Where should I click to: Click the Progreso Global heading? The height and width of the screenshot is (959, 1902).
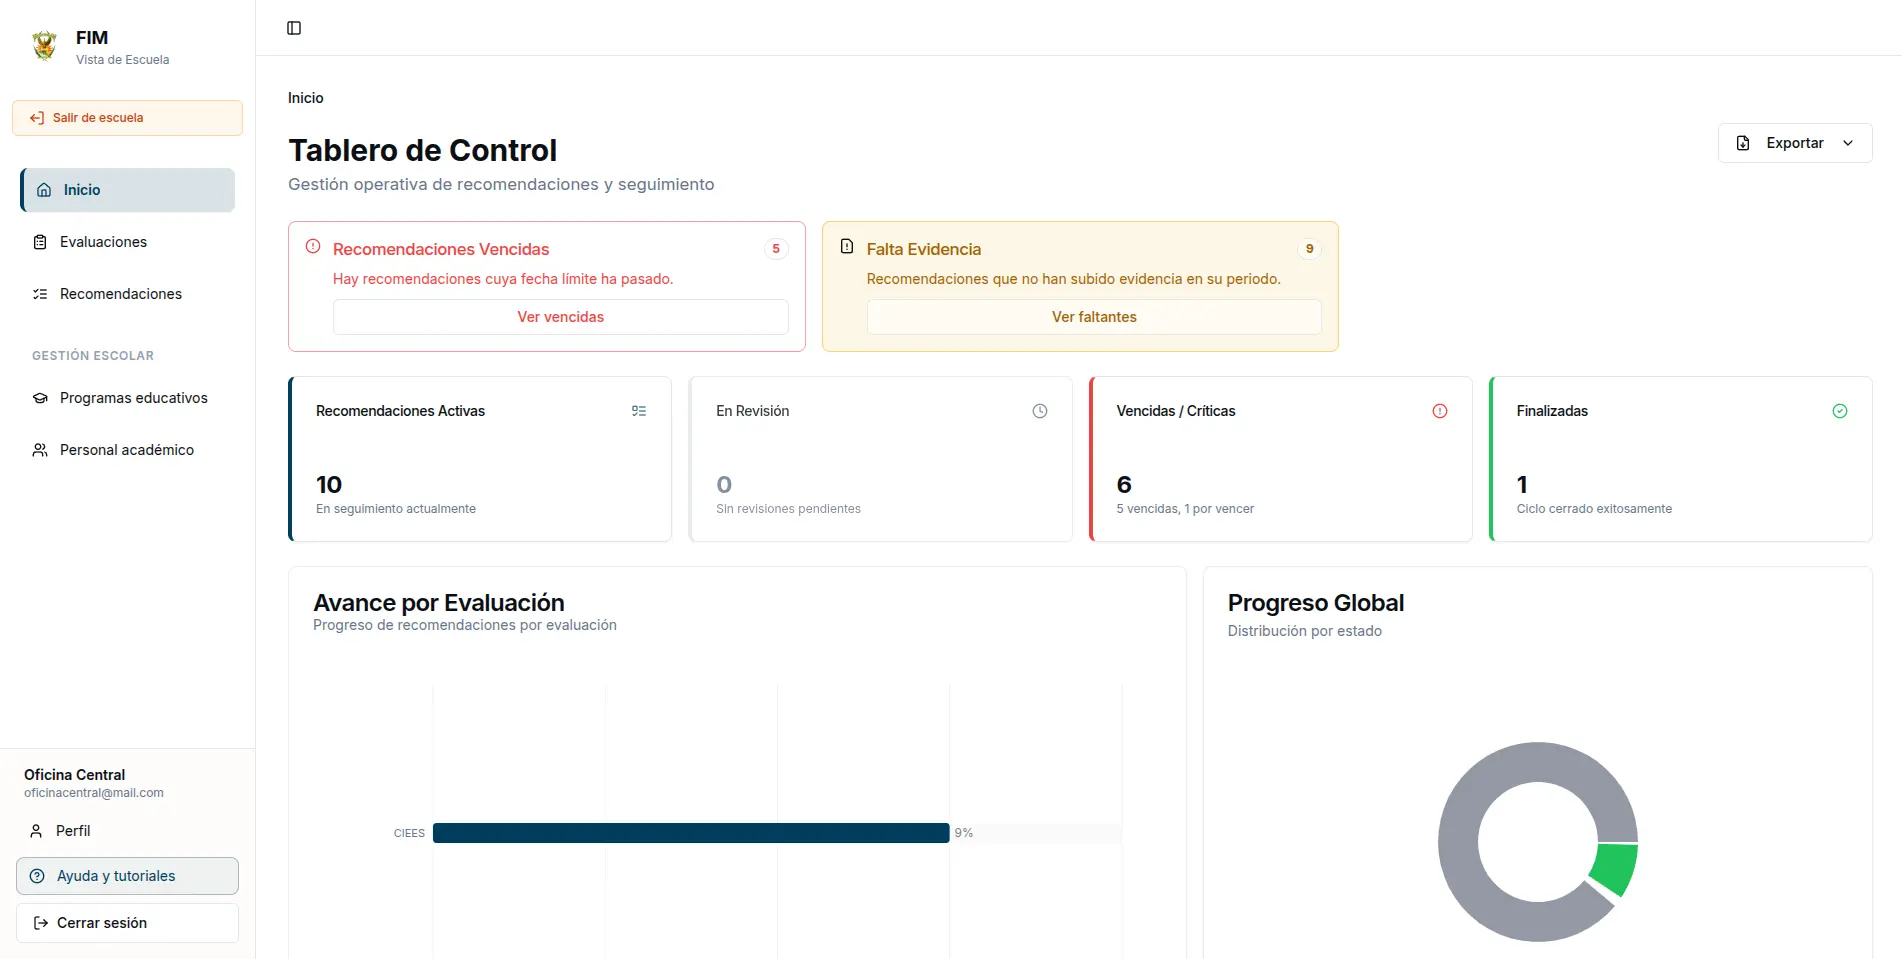point(1316,603)
